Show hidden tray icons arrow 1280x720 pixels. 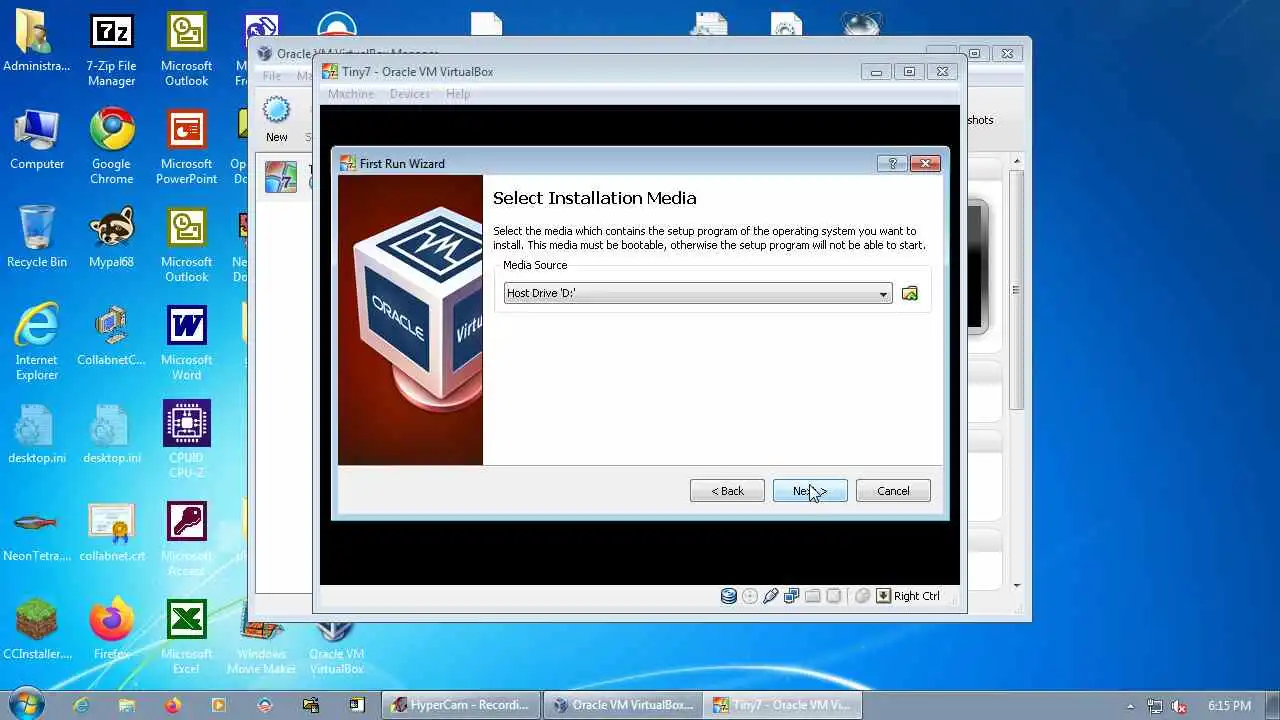point(1131,706)
